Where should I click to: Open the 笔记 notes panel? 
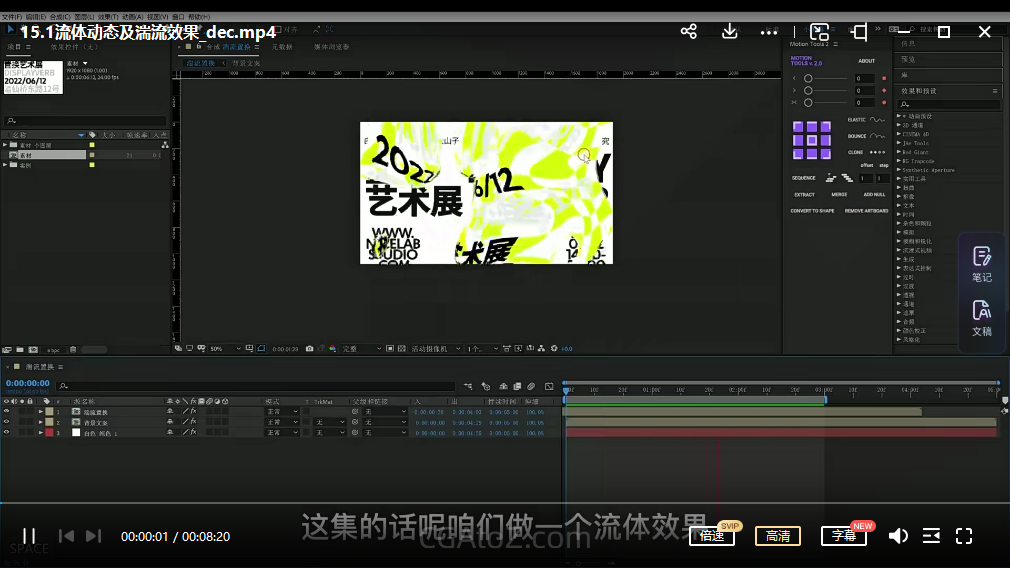point(982,264)
